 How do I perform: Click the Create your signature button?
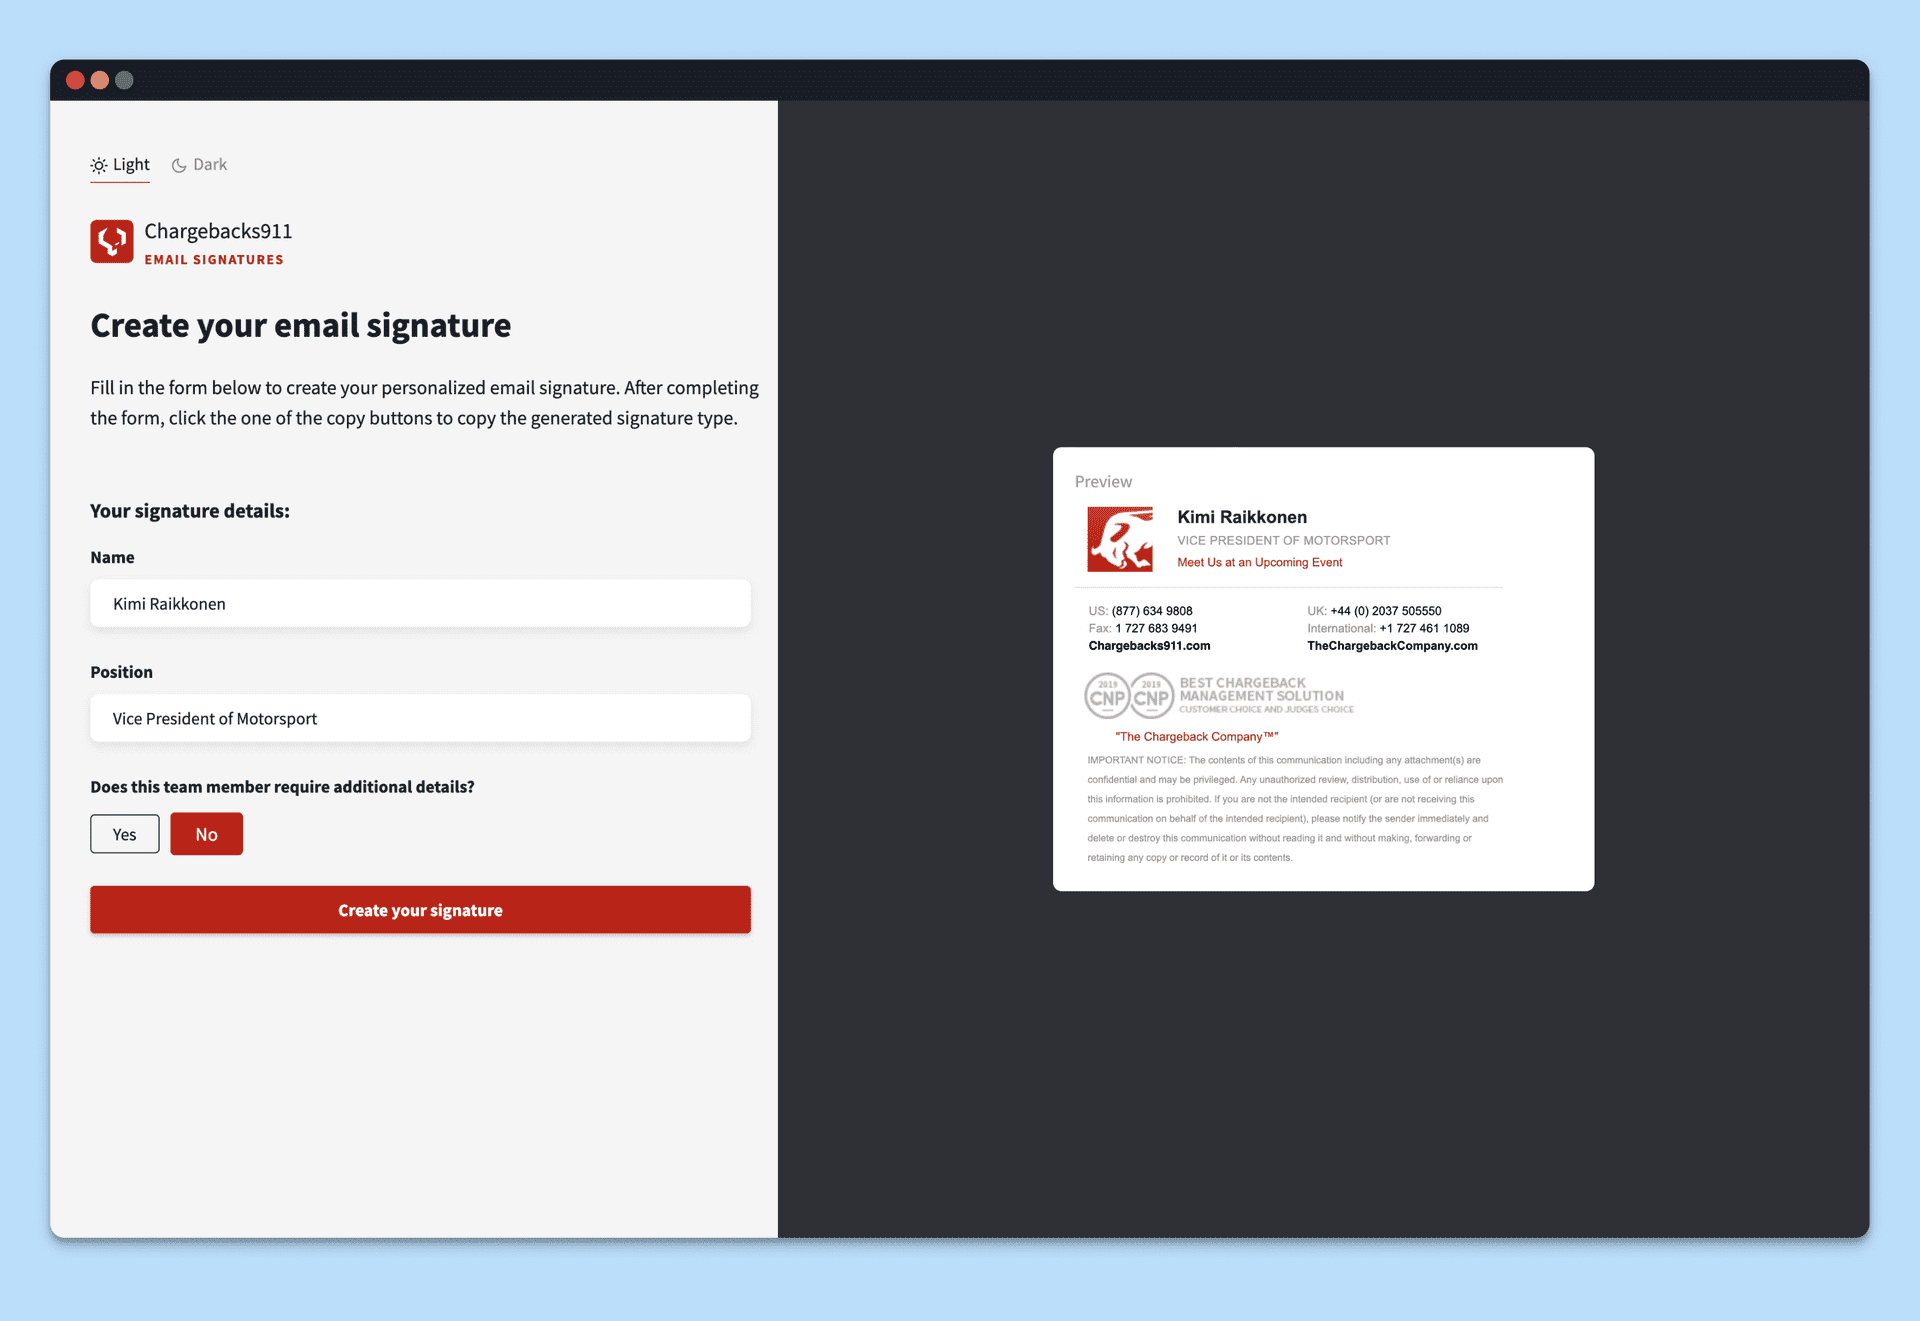(x=420, y=911)
